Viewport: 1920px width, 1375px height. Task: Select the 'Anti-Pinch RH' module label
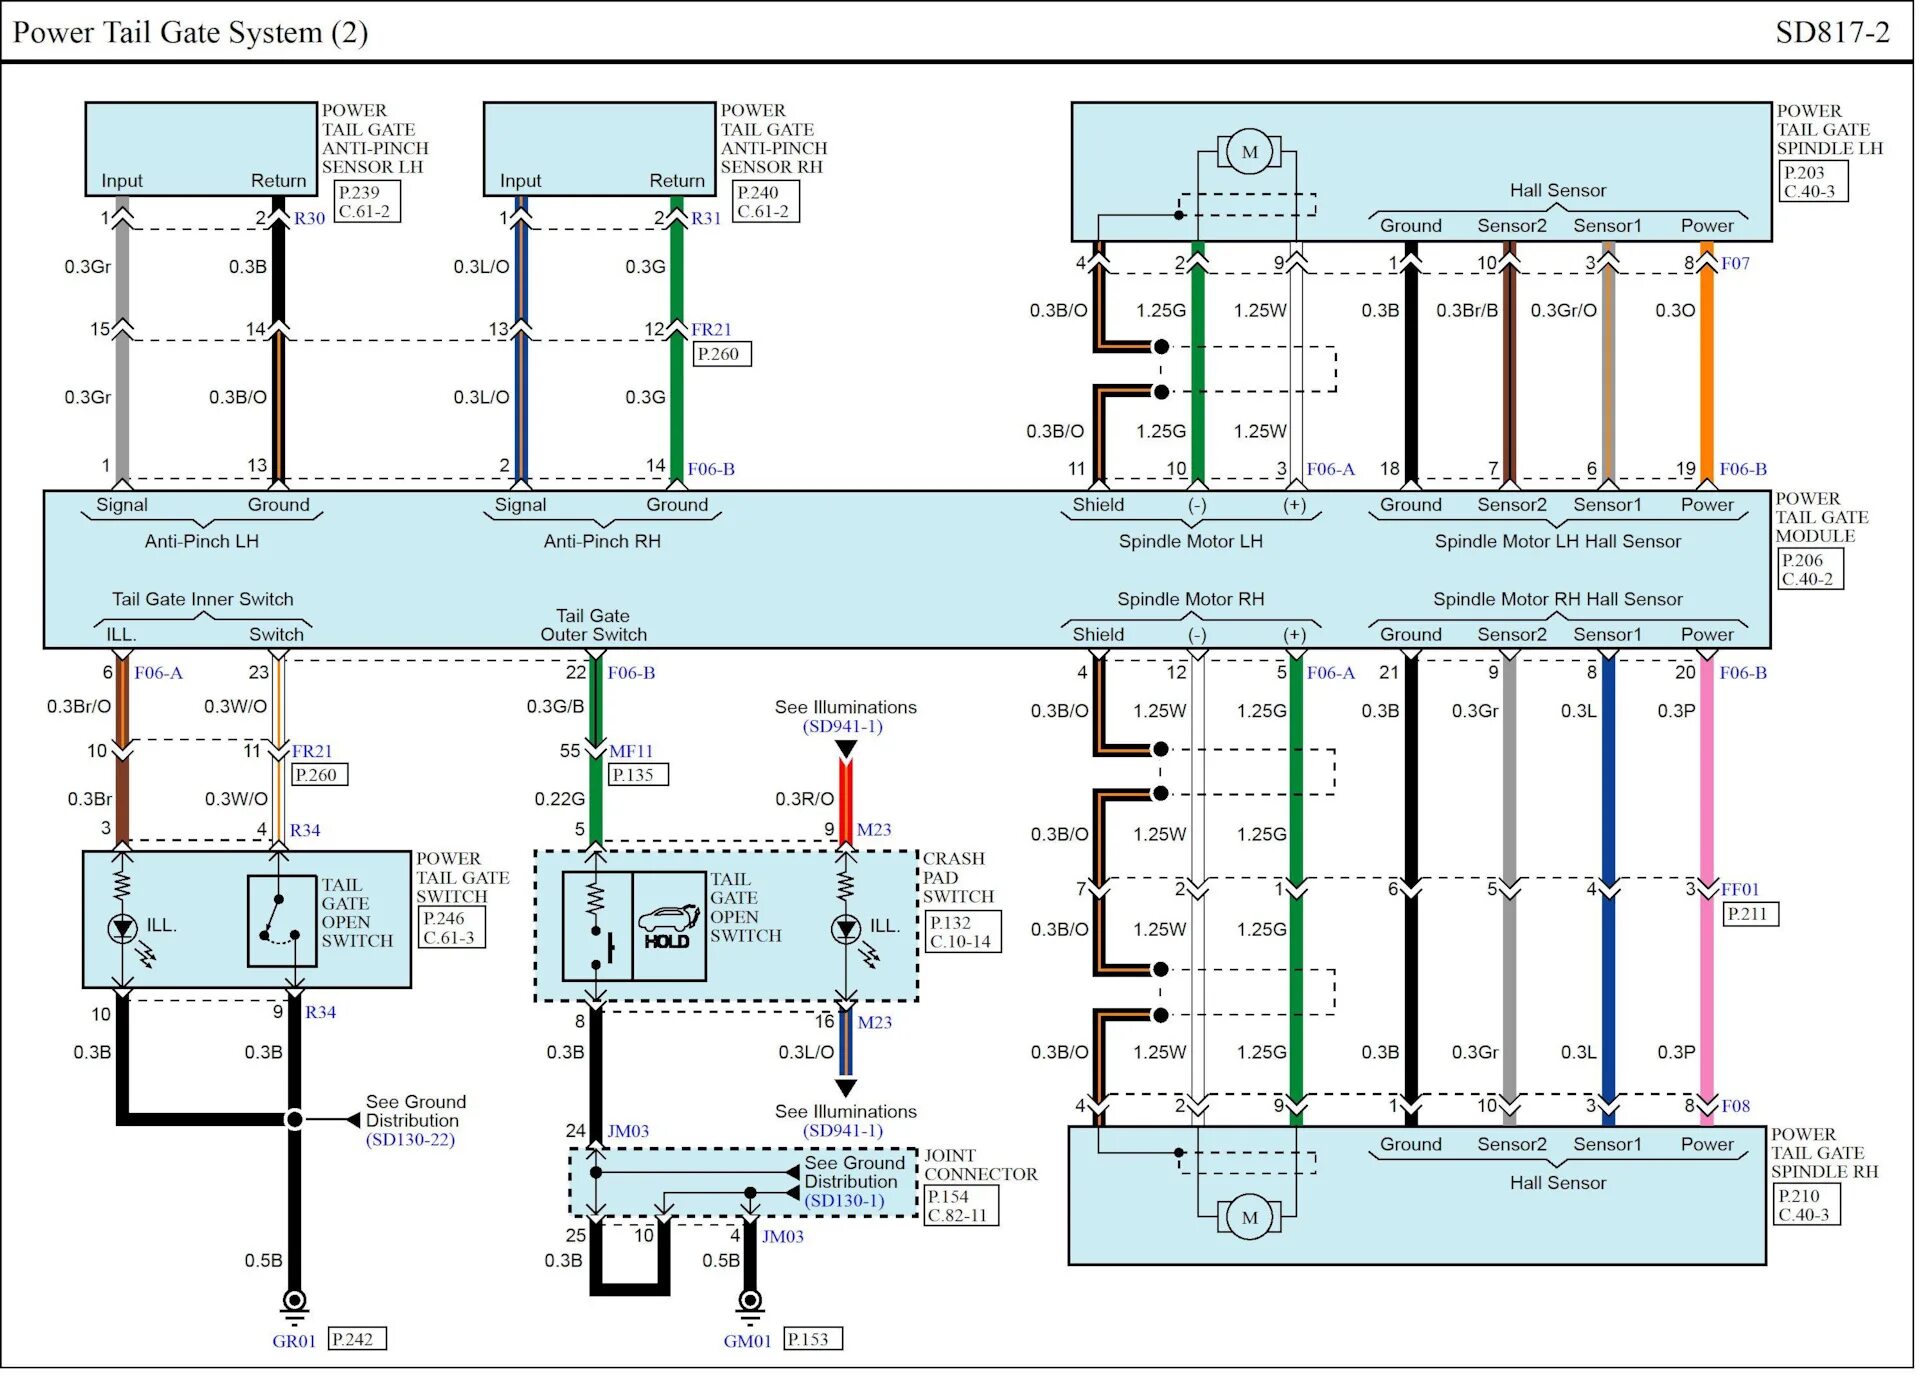tap(602, 541)
